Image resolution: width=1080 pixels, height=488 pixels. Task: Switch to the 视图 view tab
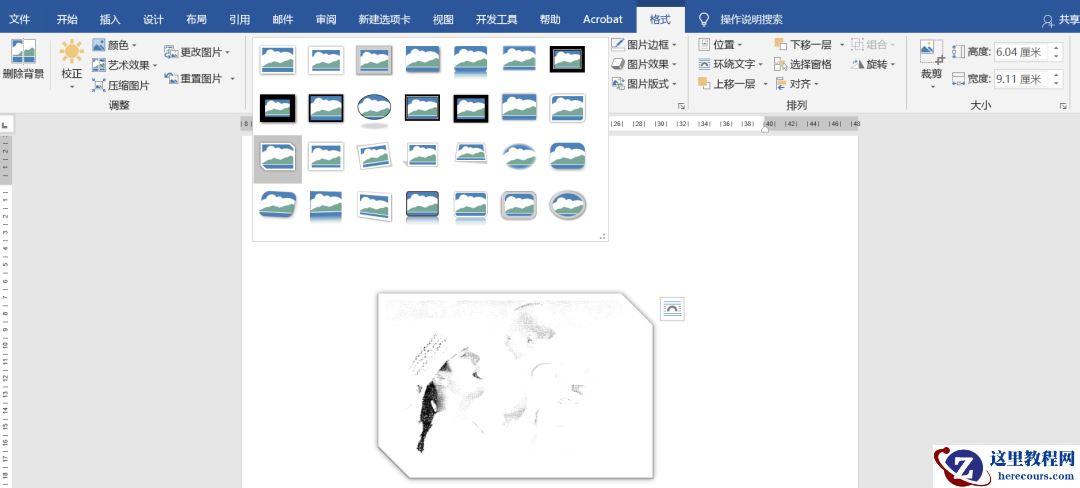pyautogui.click(x=443, y=19)
